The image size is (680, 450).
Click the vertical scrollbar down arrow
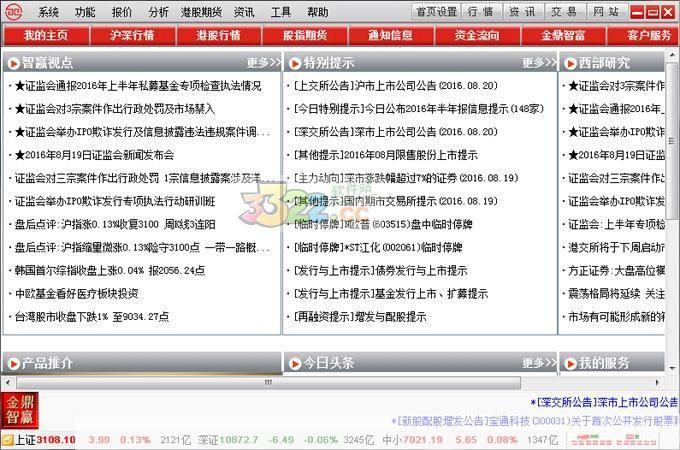coord(672,368)
